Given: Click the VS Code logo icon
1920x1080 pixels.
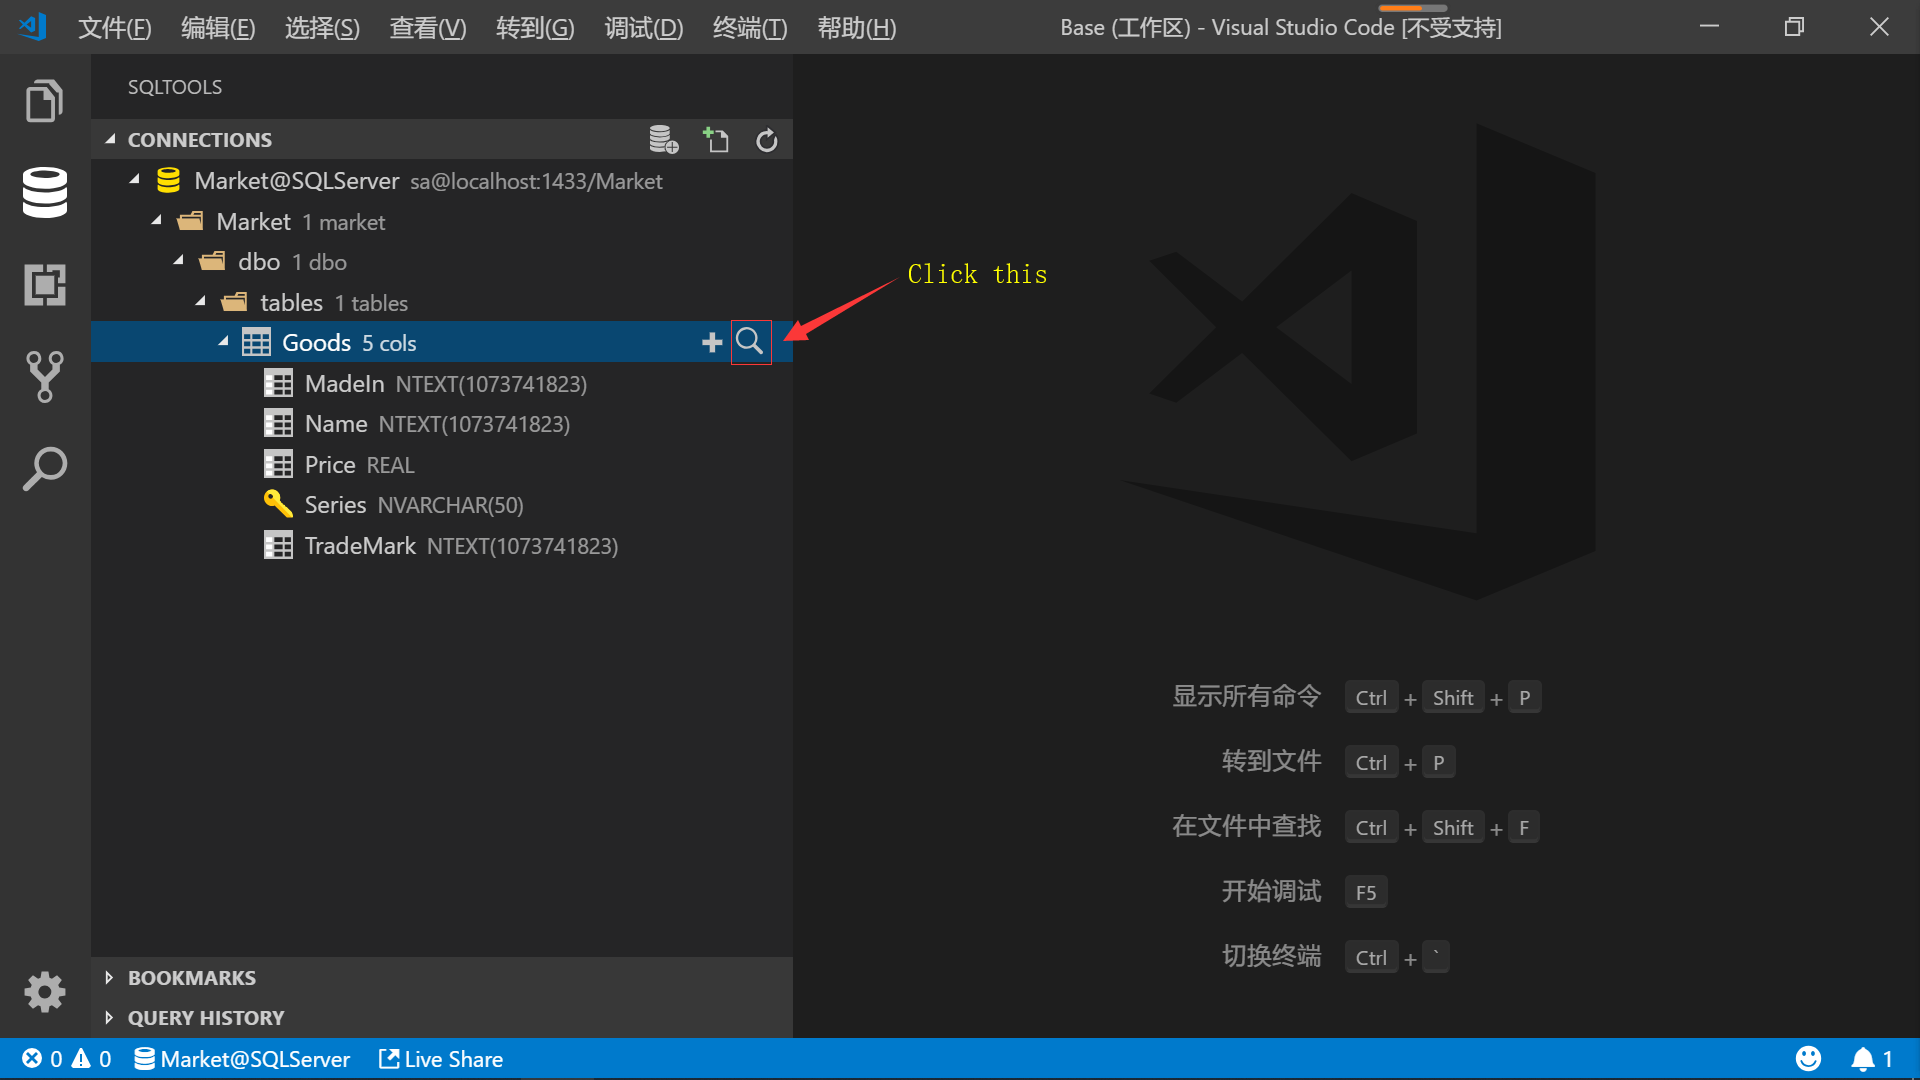Looking at the screenshot, I should (x=32, y=27).
